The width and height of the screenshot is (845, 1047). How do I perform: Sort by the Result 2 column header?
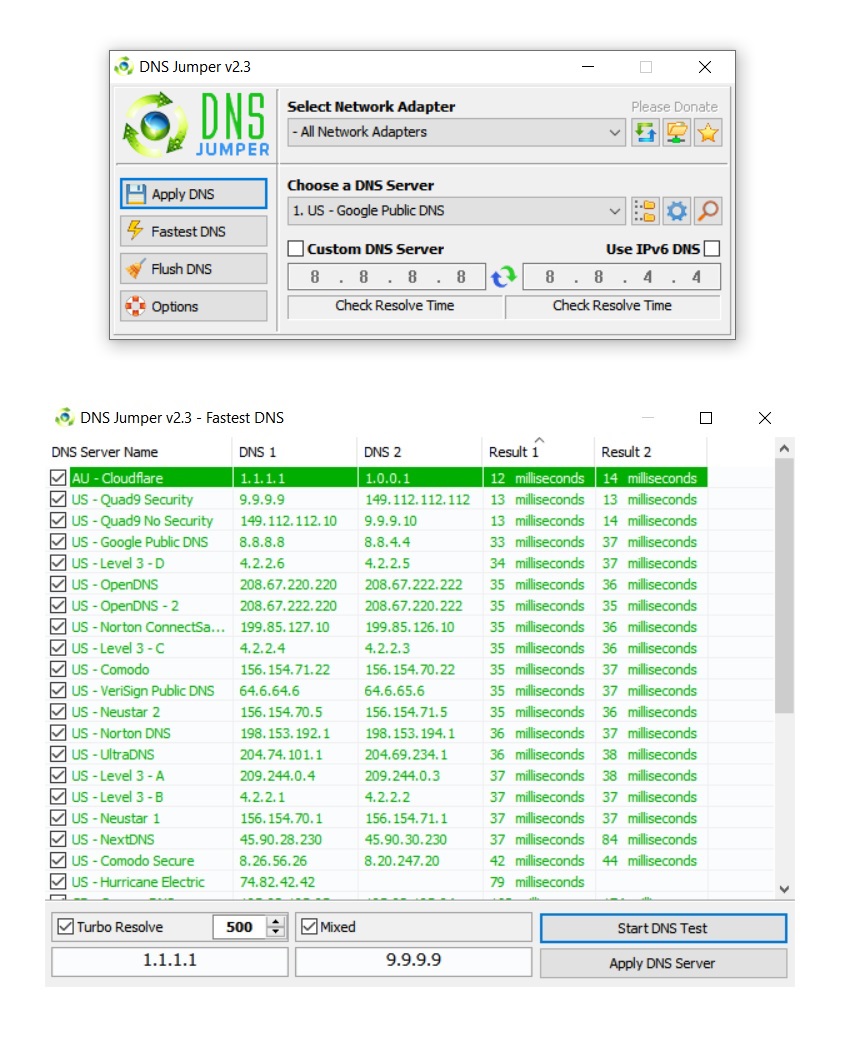coord(651,452)
